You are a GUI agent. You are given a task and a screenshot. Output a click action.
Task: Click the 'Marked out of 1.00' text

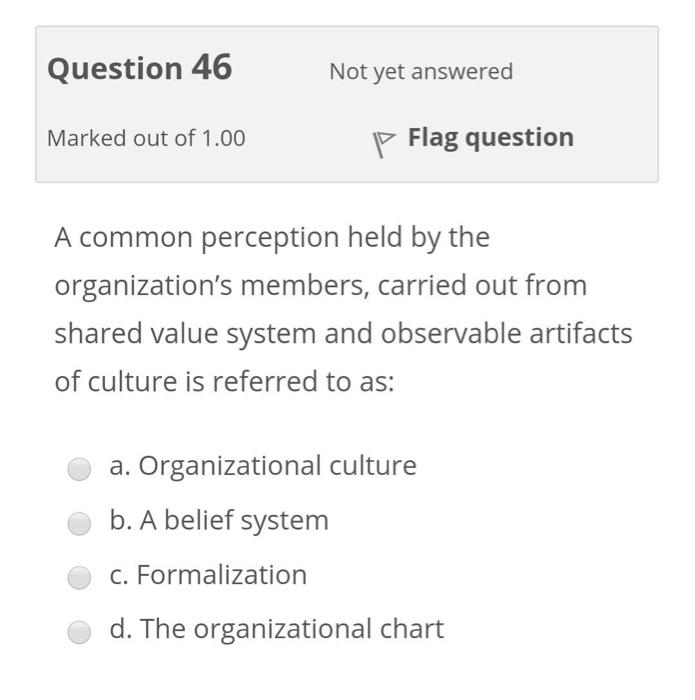pos(146,139)
